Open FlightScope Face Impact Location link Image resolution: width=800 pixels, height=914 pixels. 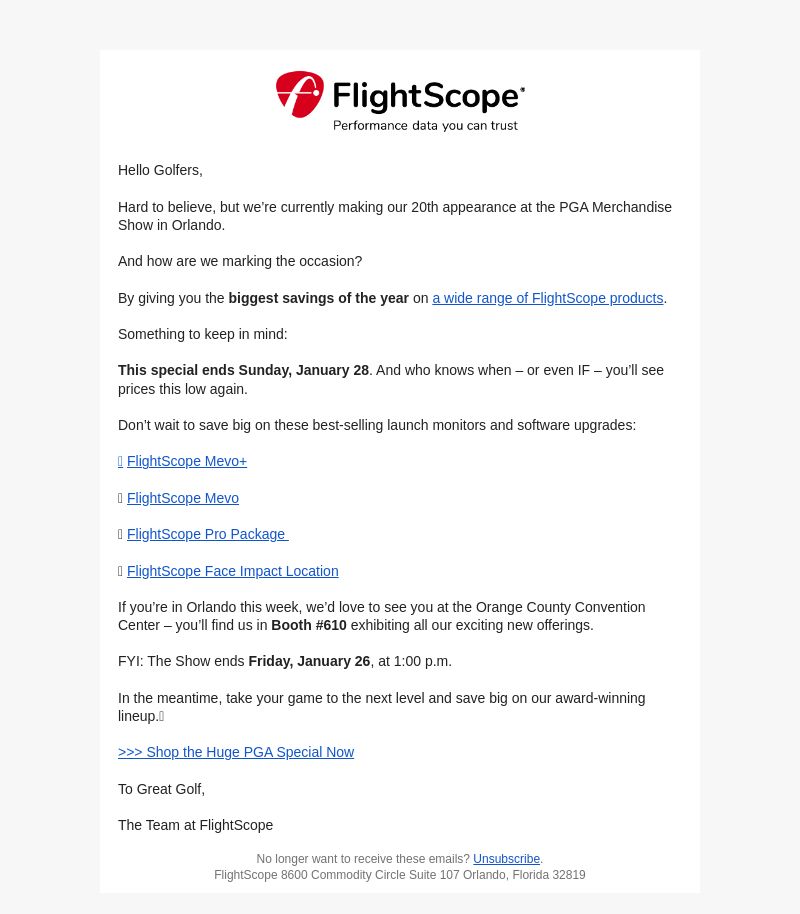click(233, 571)
